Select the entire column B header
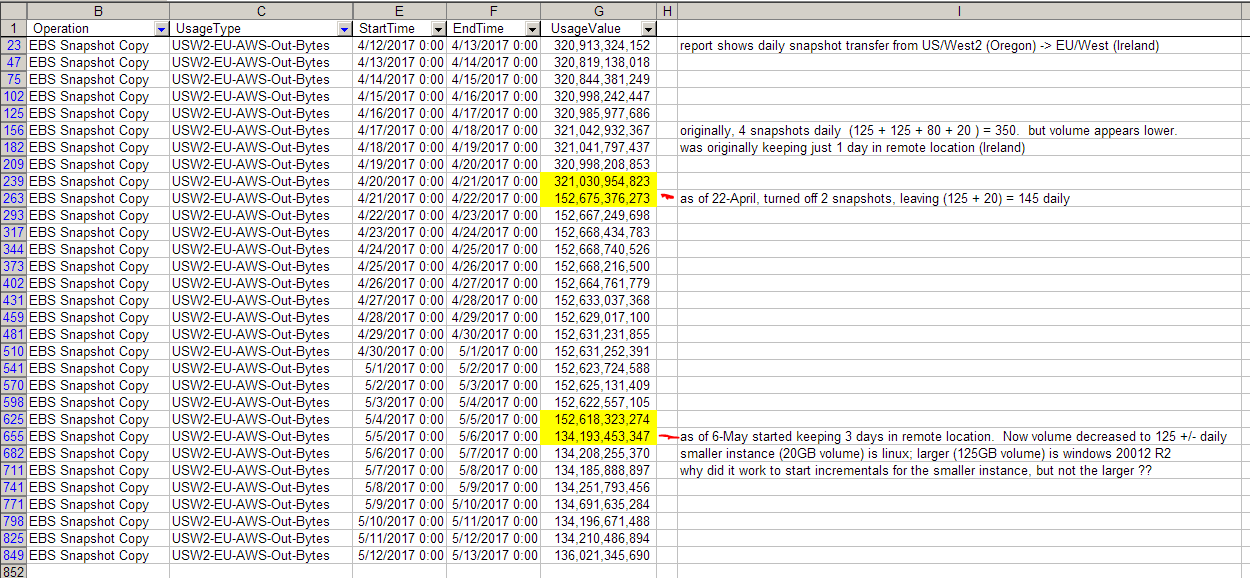 [97, 10]
